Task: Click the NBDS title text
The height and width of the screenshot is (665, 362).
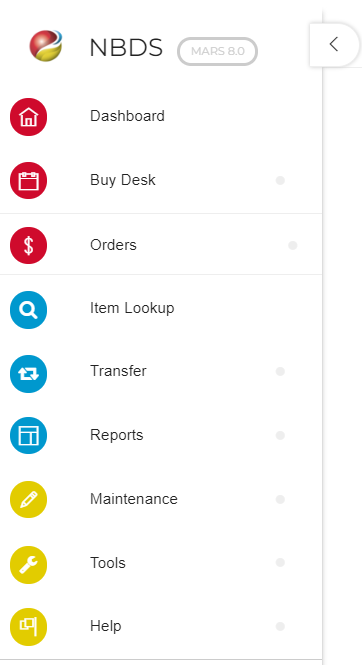Action: [x=126, y=48]
